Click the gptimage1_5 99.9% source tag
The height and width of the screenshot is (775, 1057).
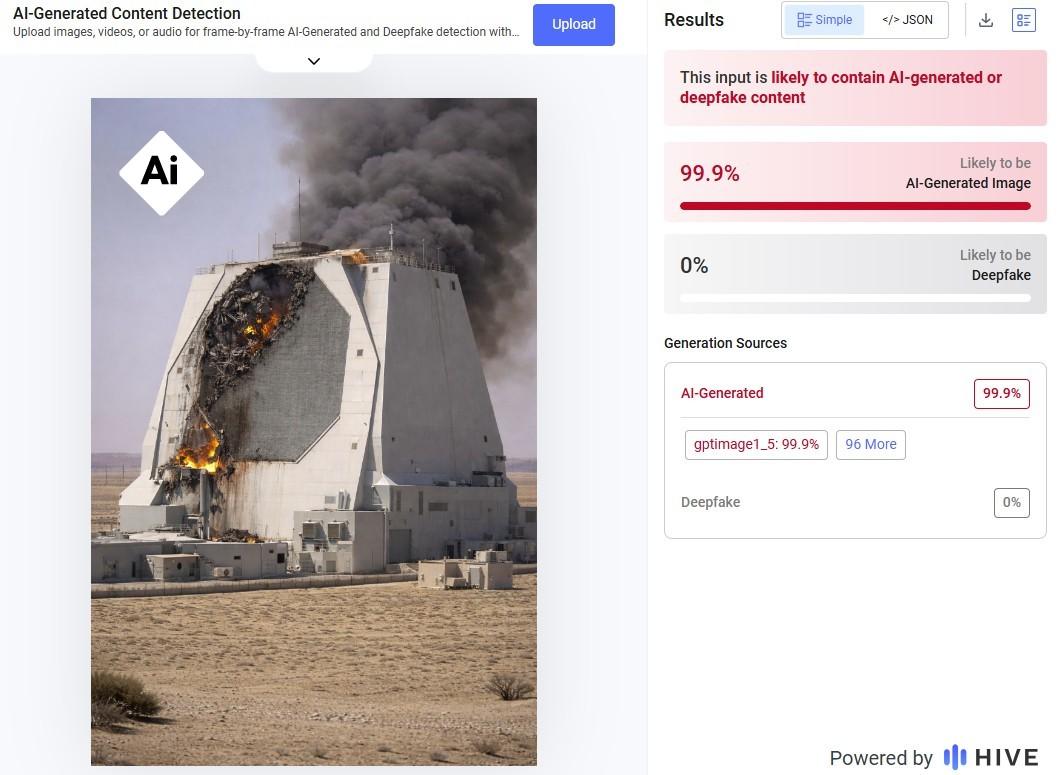(756, 444)
